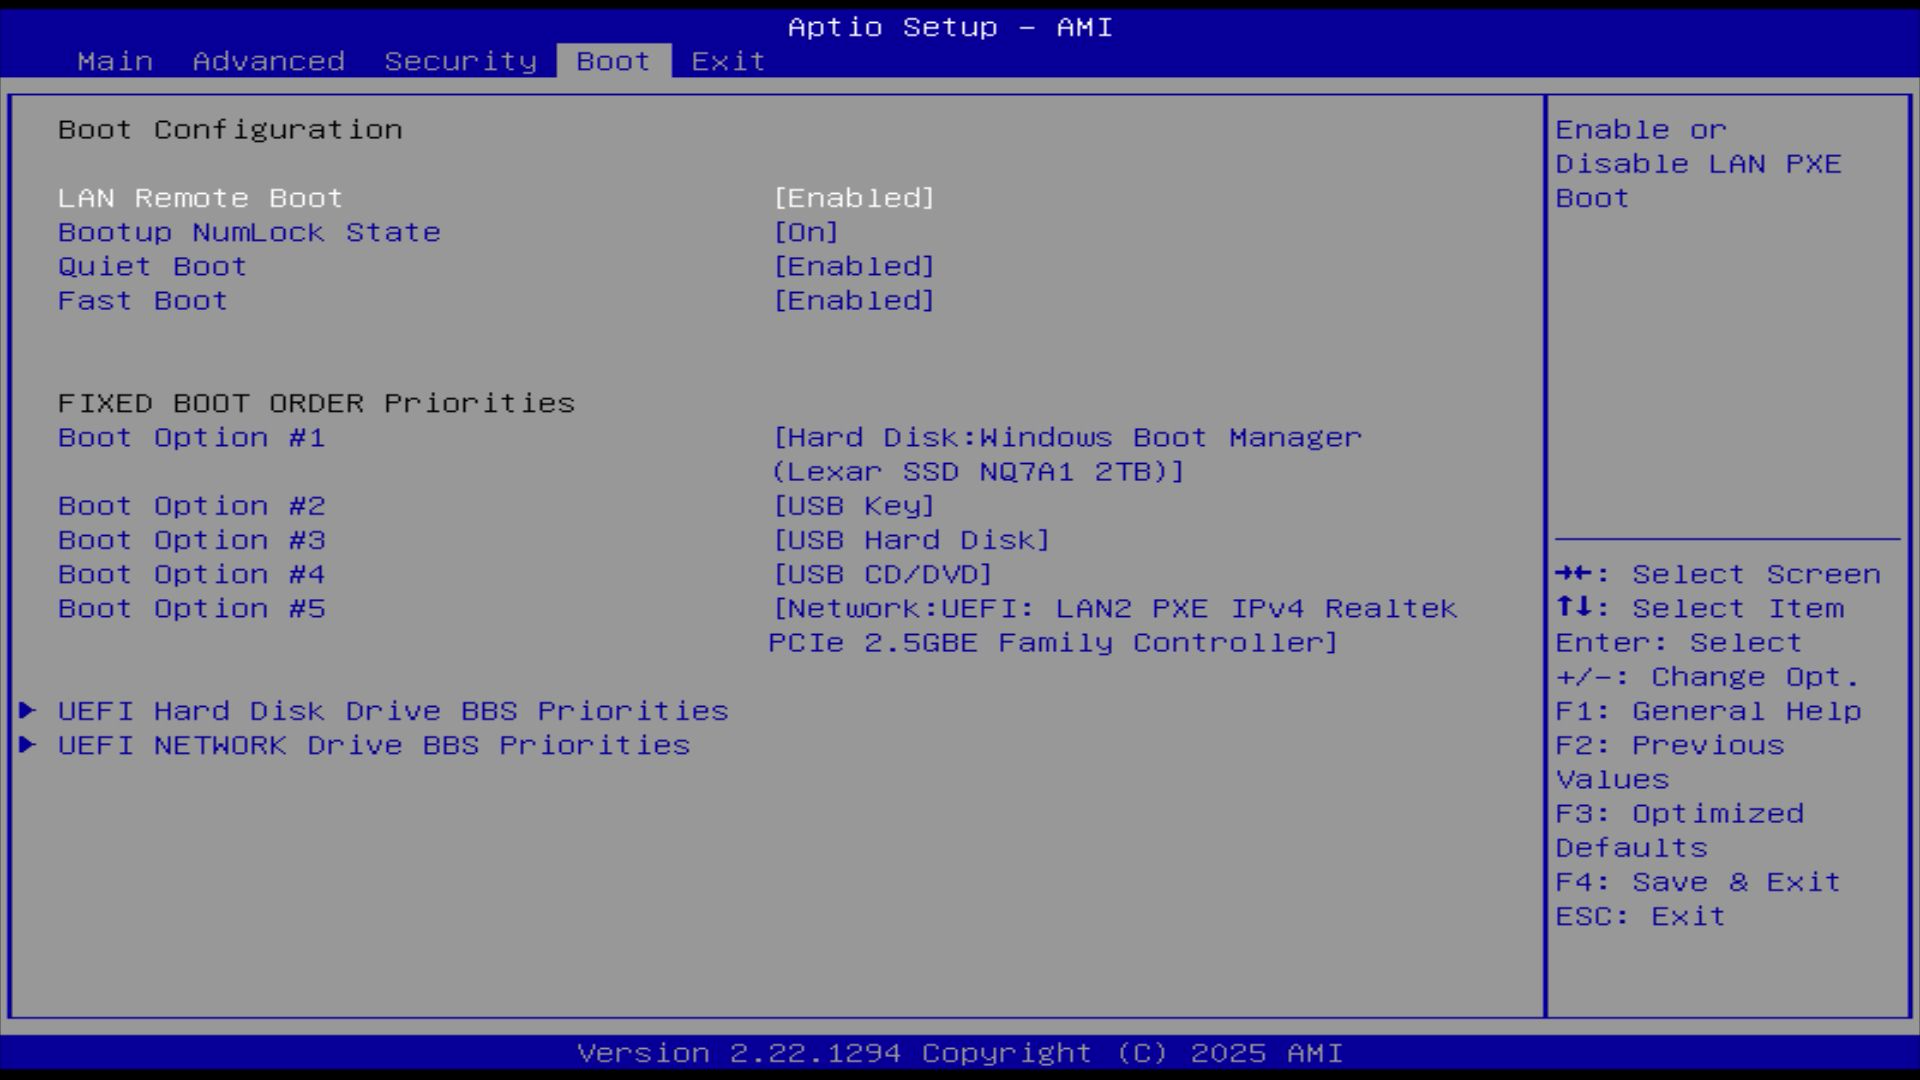
Task: Expand UEFI Hard Disk Drive BBS Priorities
Action: click(x=392, y=711)
